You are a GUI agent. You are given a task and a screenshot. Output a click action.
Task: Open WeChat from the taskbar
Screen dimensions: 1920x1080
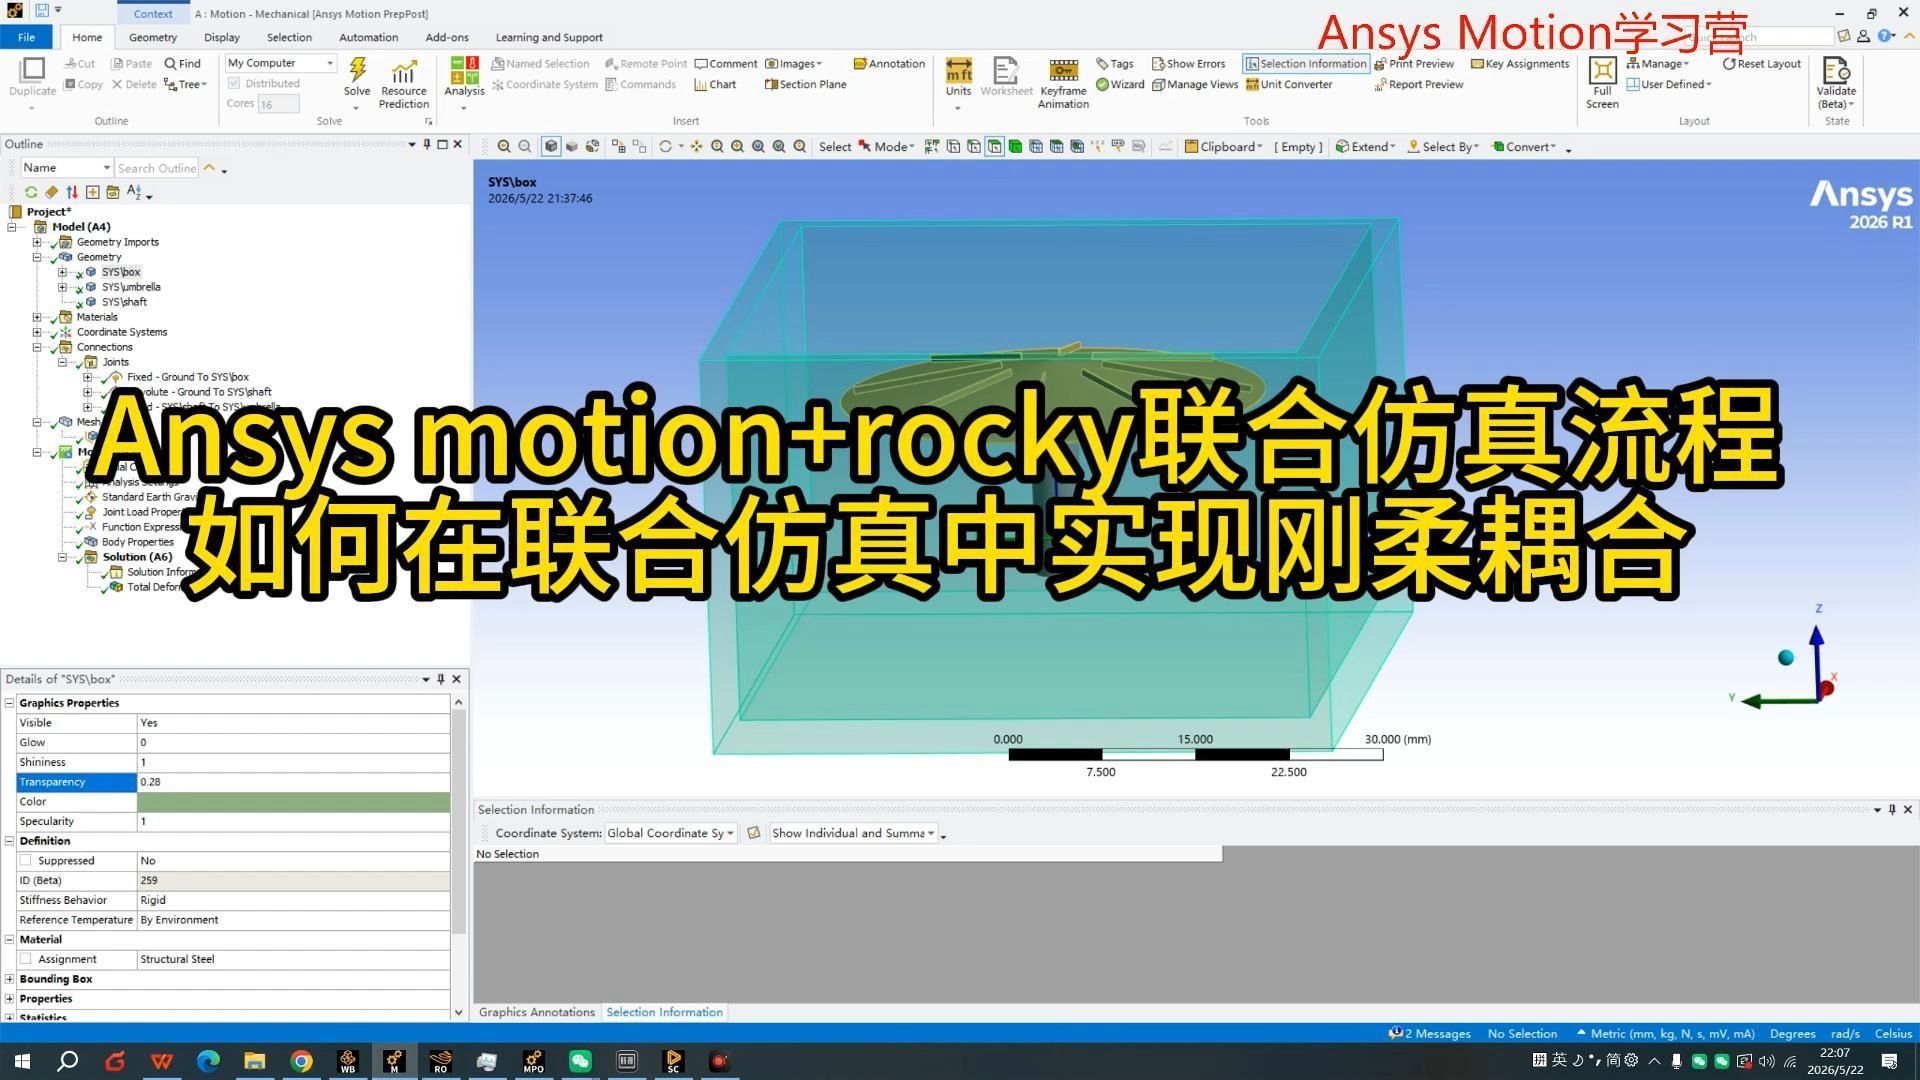580,1061
